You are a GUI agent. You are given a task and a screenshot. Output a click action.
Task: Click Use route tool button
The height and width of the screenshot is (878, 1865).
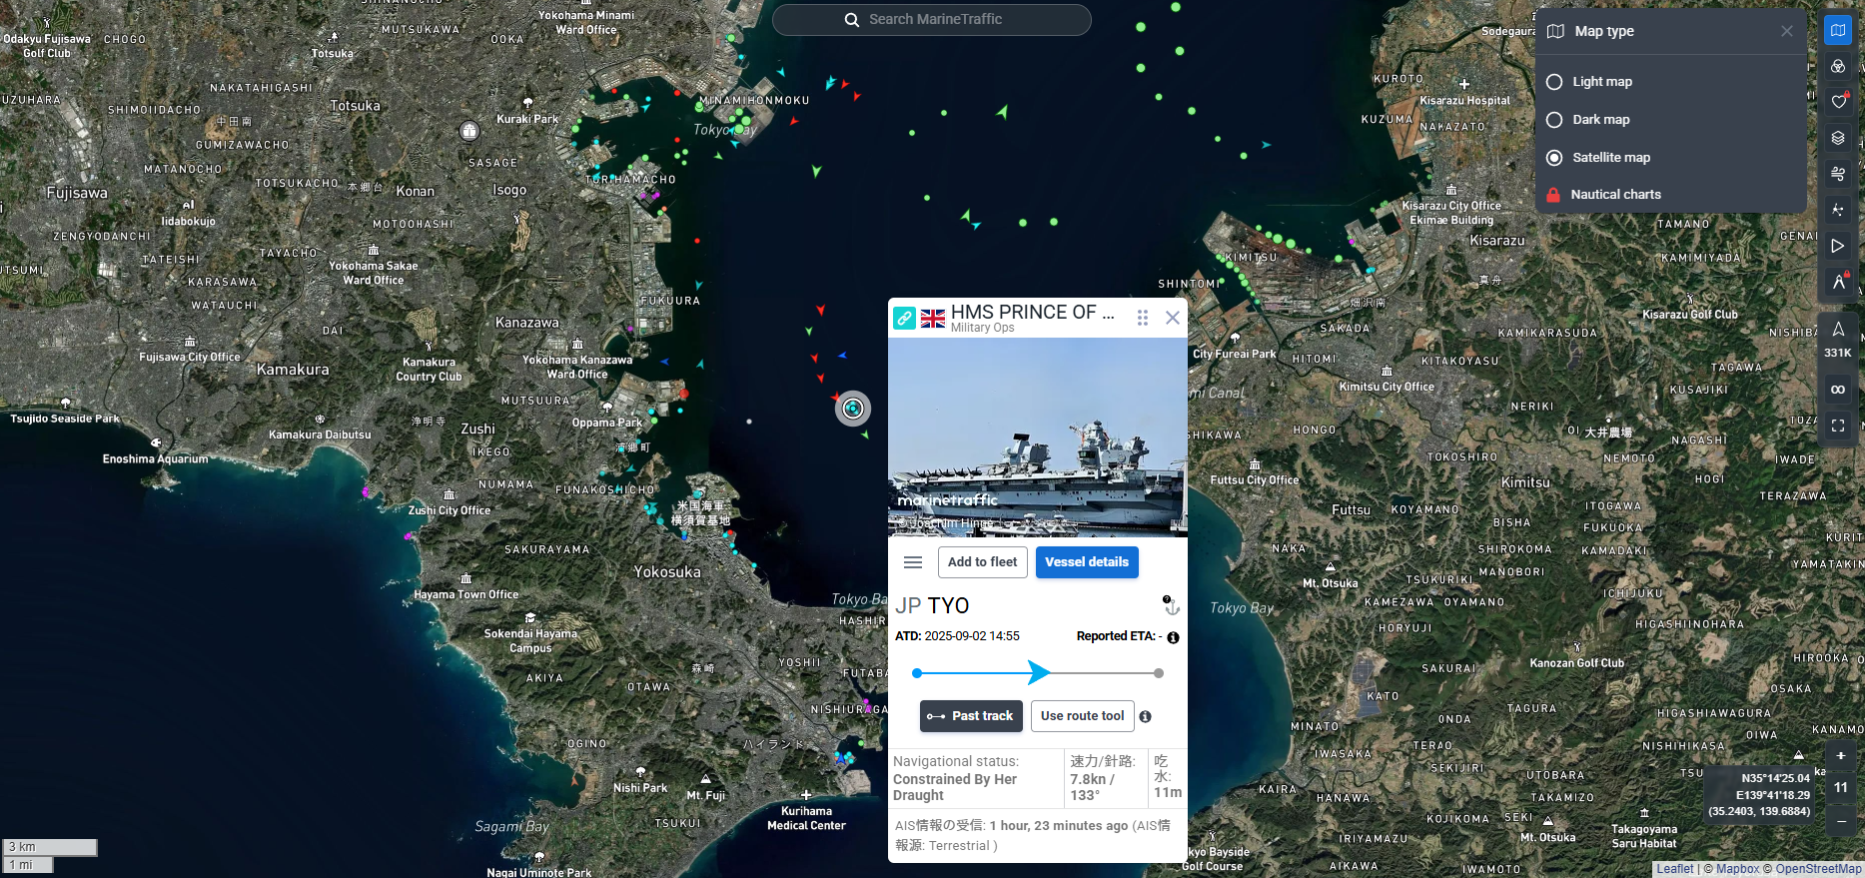point(1082,716)
